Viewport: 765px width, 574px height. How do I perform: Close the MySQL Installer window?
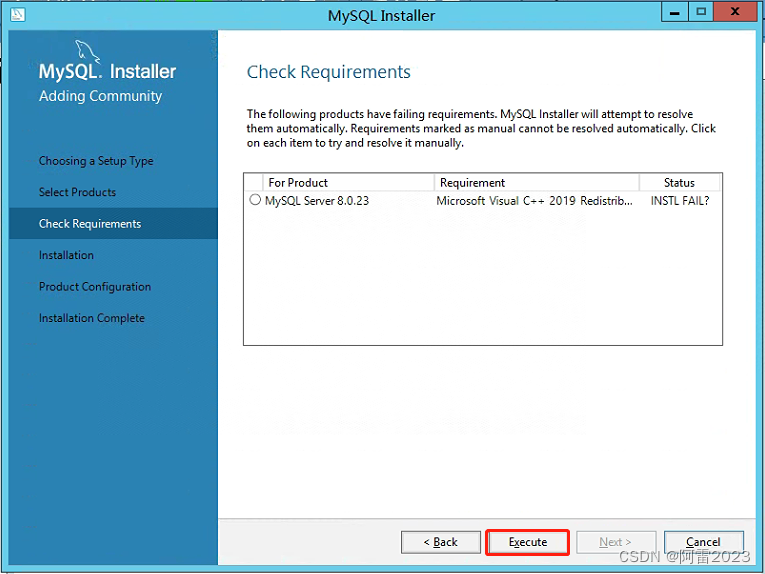point(735,12)
